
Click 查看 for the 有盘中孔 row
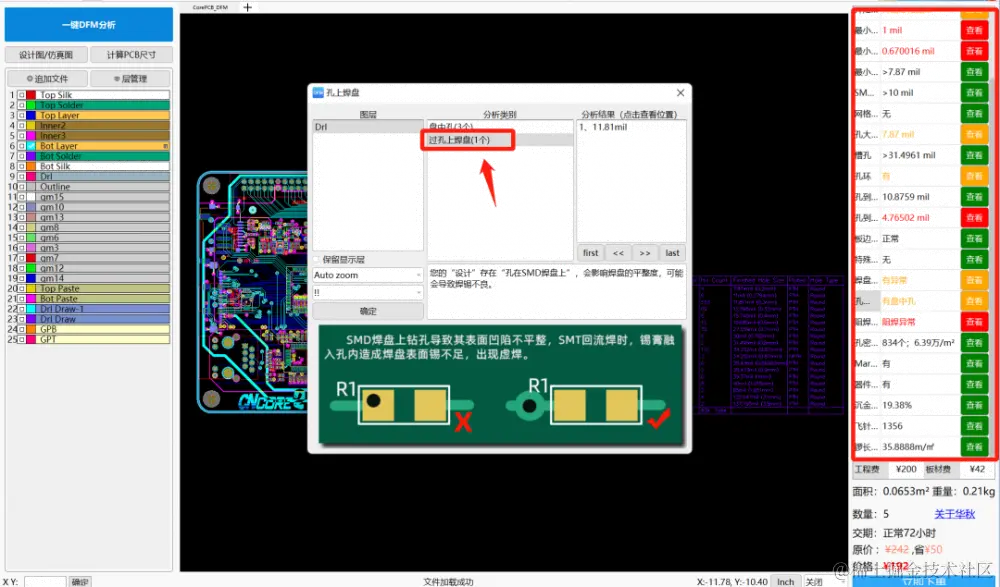pyautogui.click(x=974, y=301)
